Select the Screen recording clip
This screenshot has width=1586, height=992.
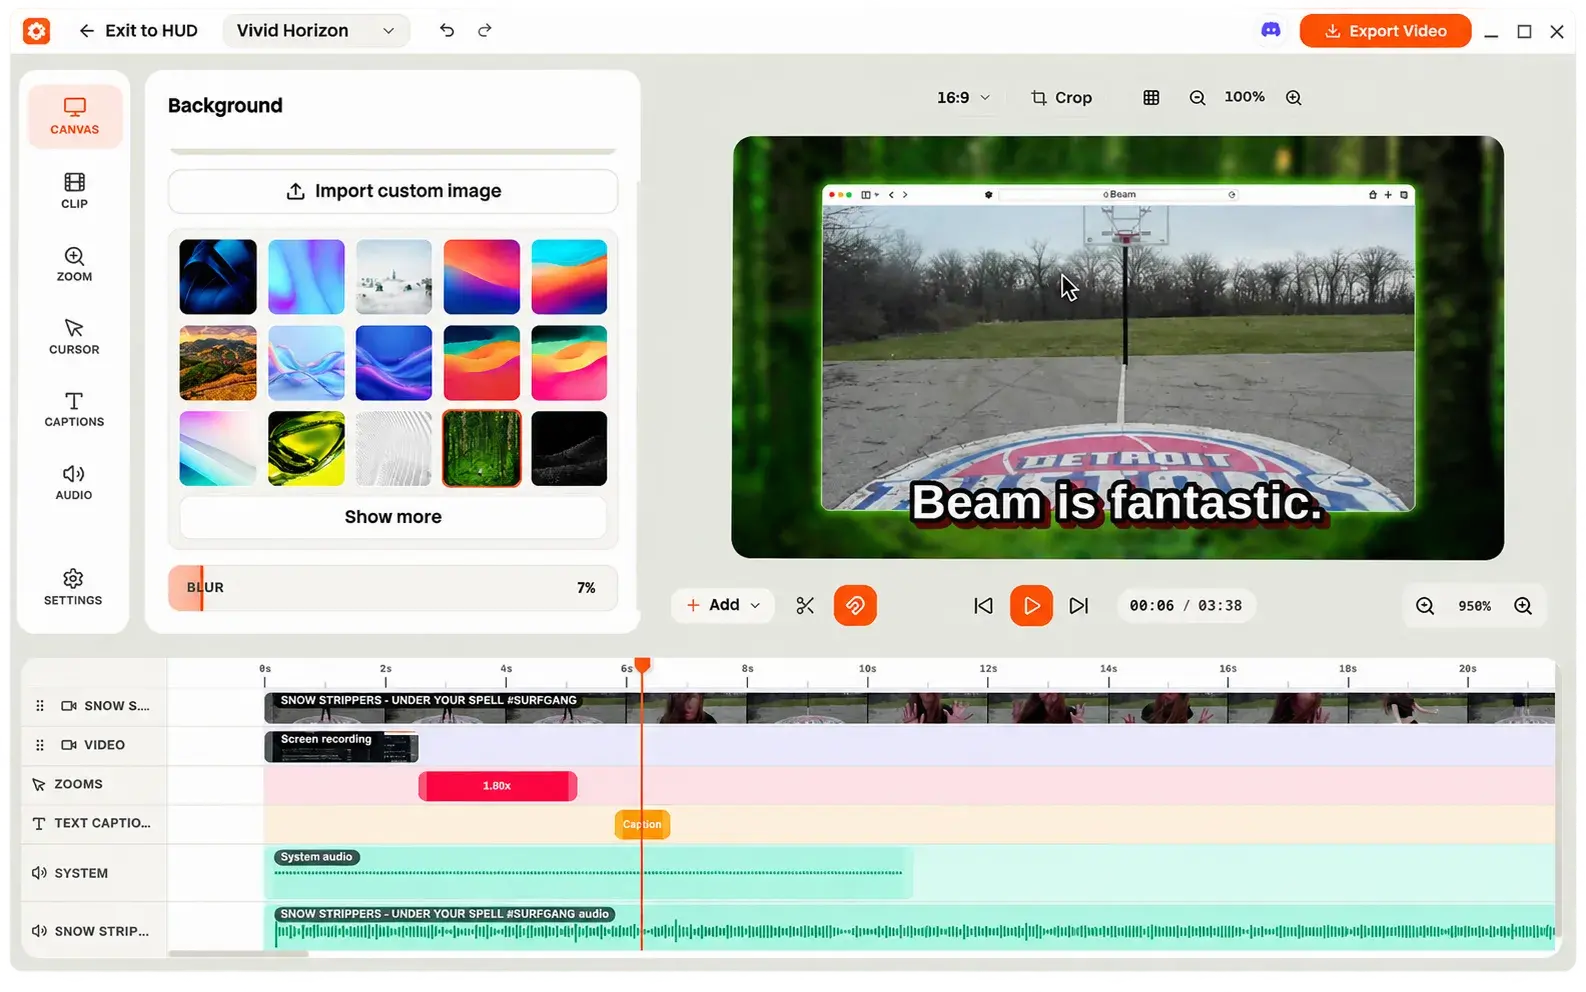(x=341, y=747)
